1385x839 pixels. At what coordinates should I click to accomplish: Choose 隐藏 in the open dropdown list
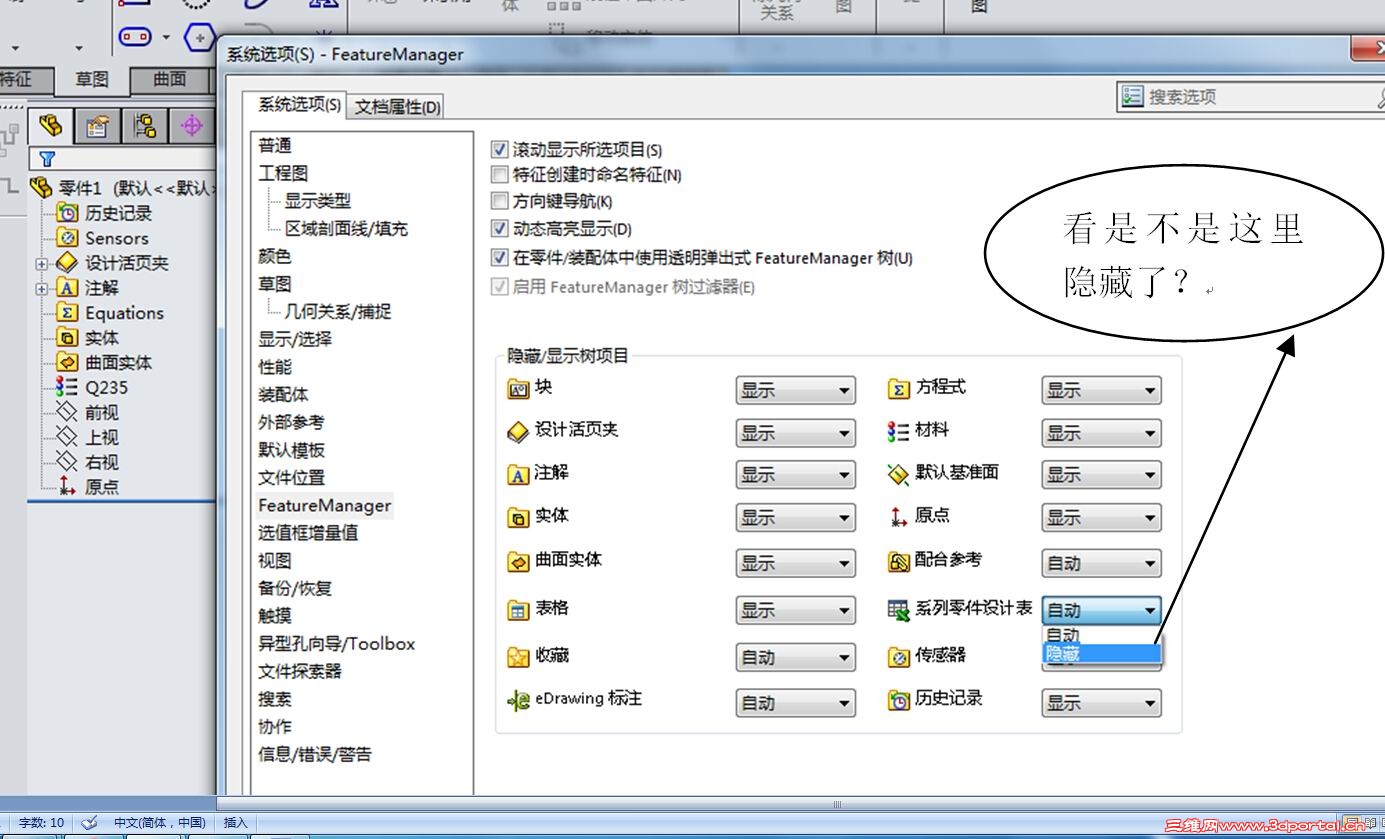tap(1101, 654)
